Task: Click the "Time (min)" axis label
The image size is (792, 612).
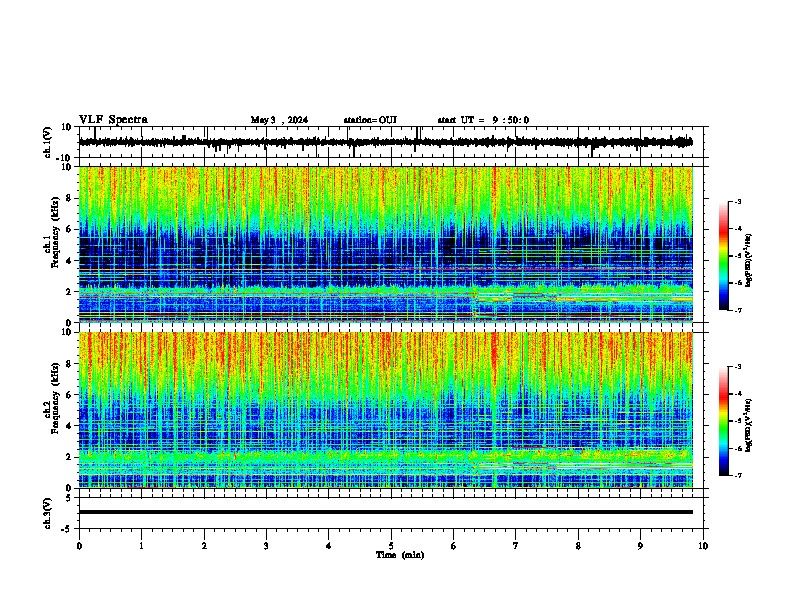Action: (400, 555)
